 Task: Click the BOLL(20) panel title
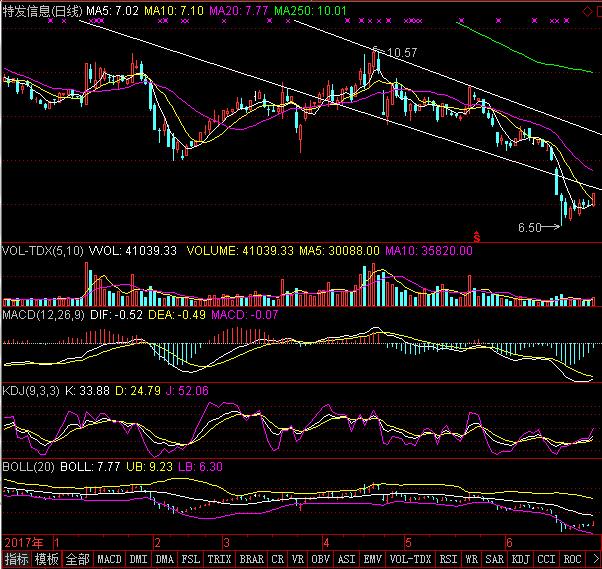point(28,467)
